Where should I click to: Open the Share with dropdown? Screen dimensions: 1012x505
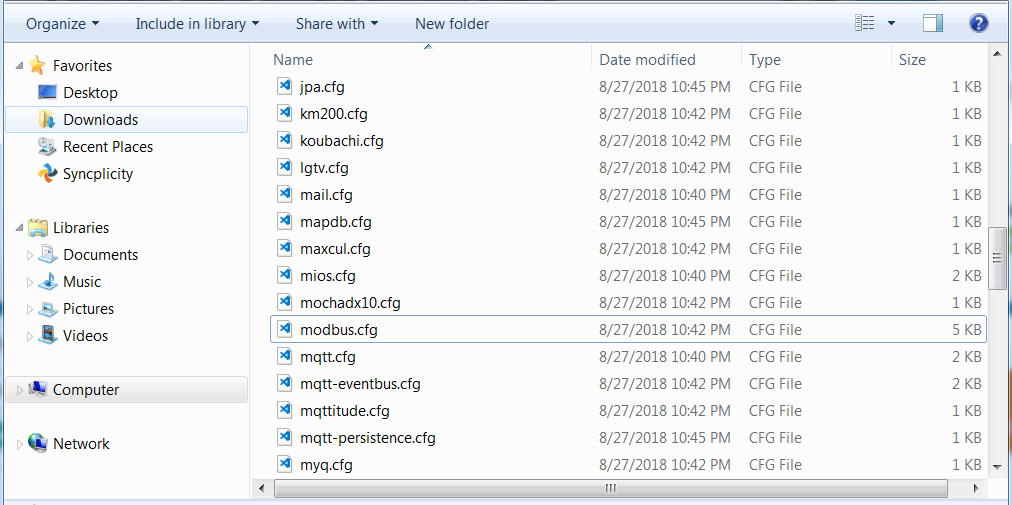point(336,23)
